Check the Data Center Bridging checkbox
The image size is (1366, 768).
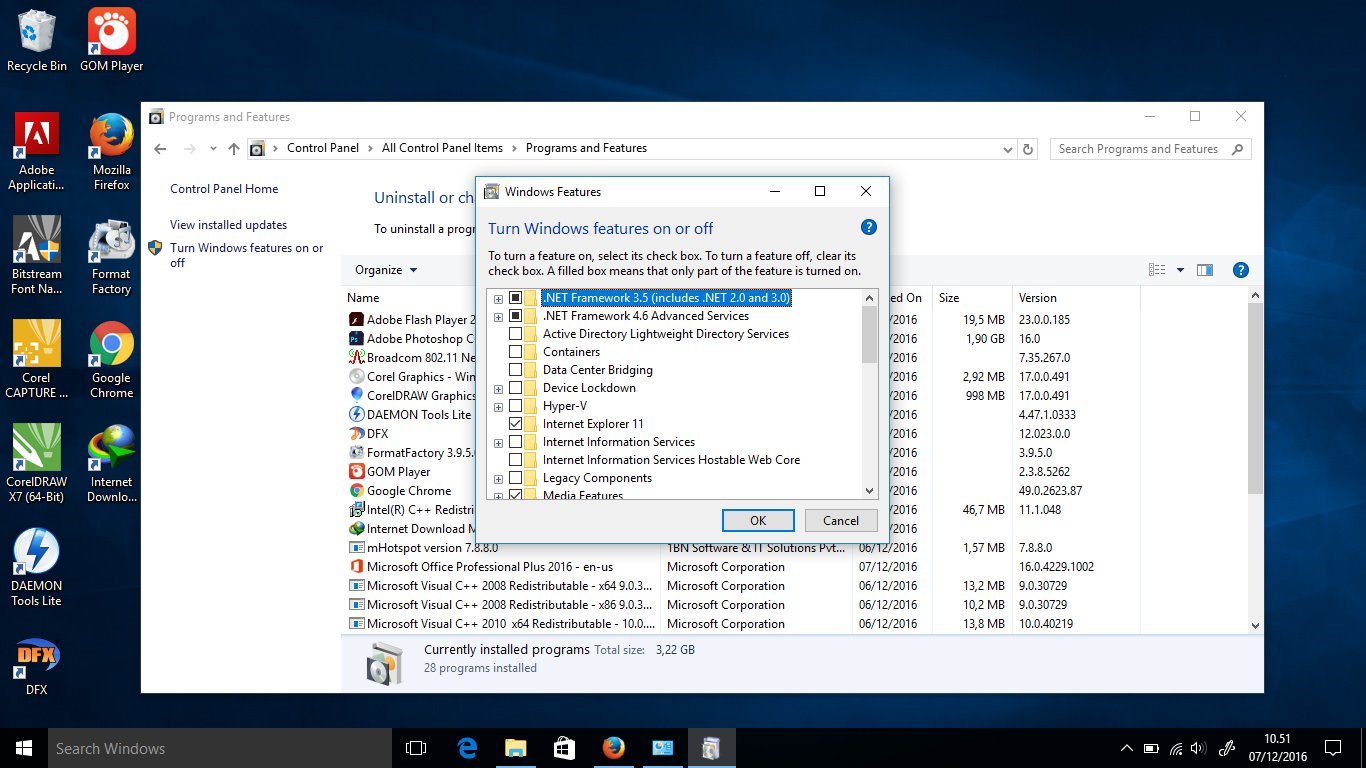[516, 370]
